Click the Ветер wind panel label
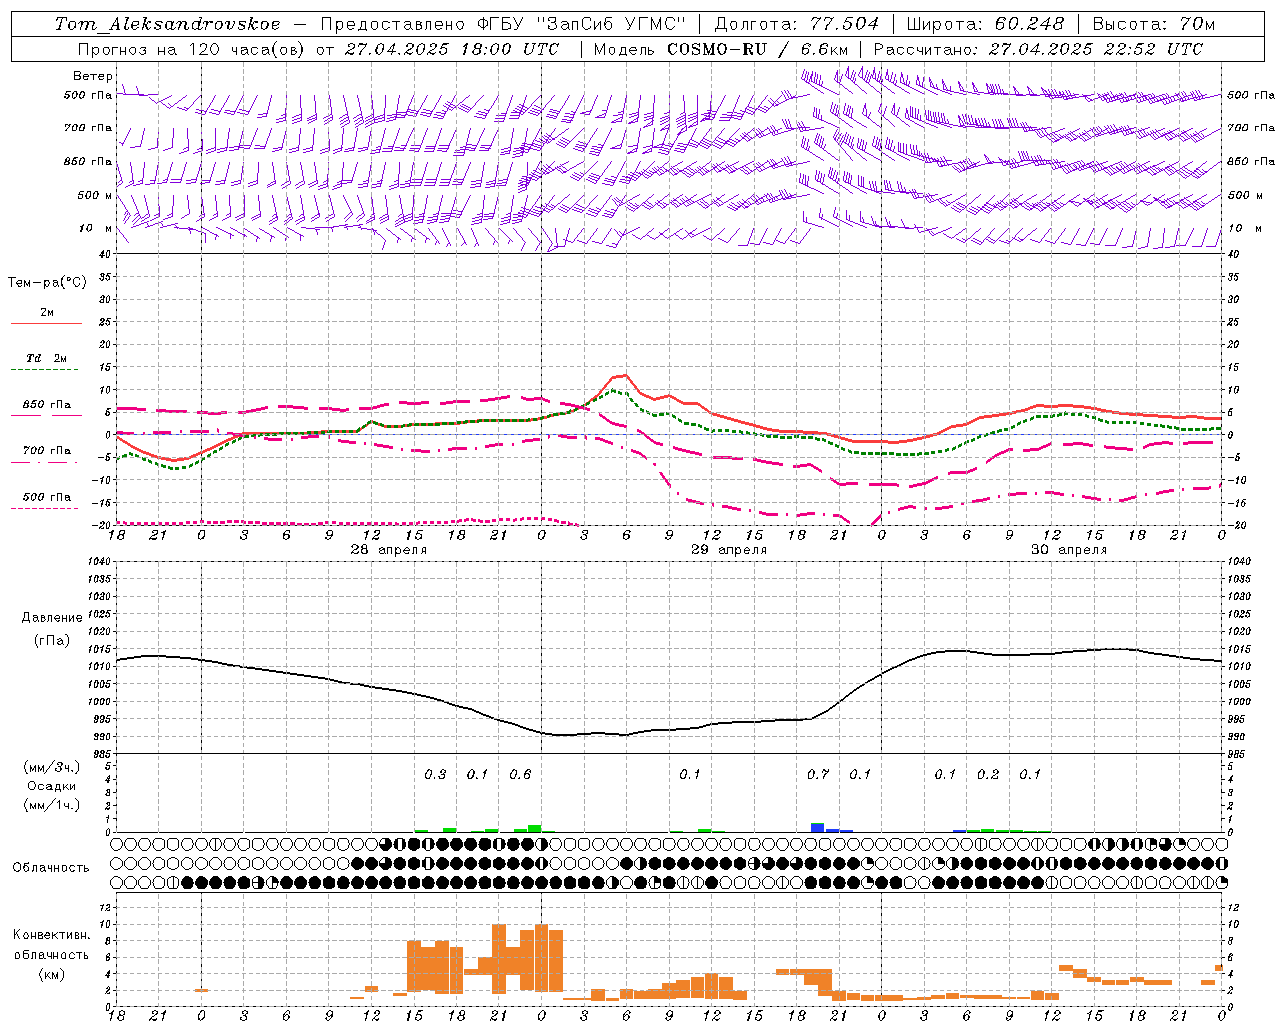 tap(92, 76)
